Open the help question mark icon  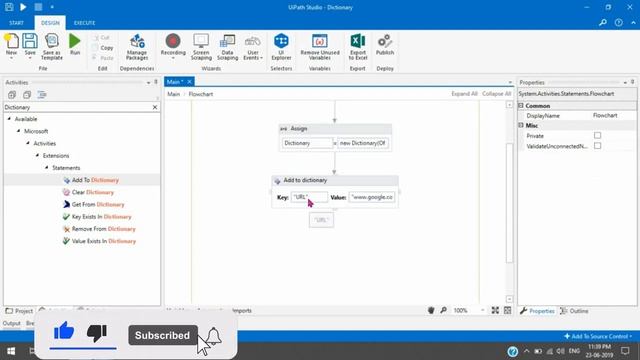coord(619,22)
